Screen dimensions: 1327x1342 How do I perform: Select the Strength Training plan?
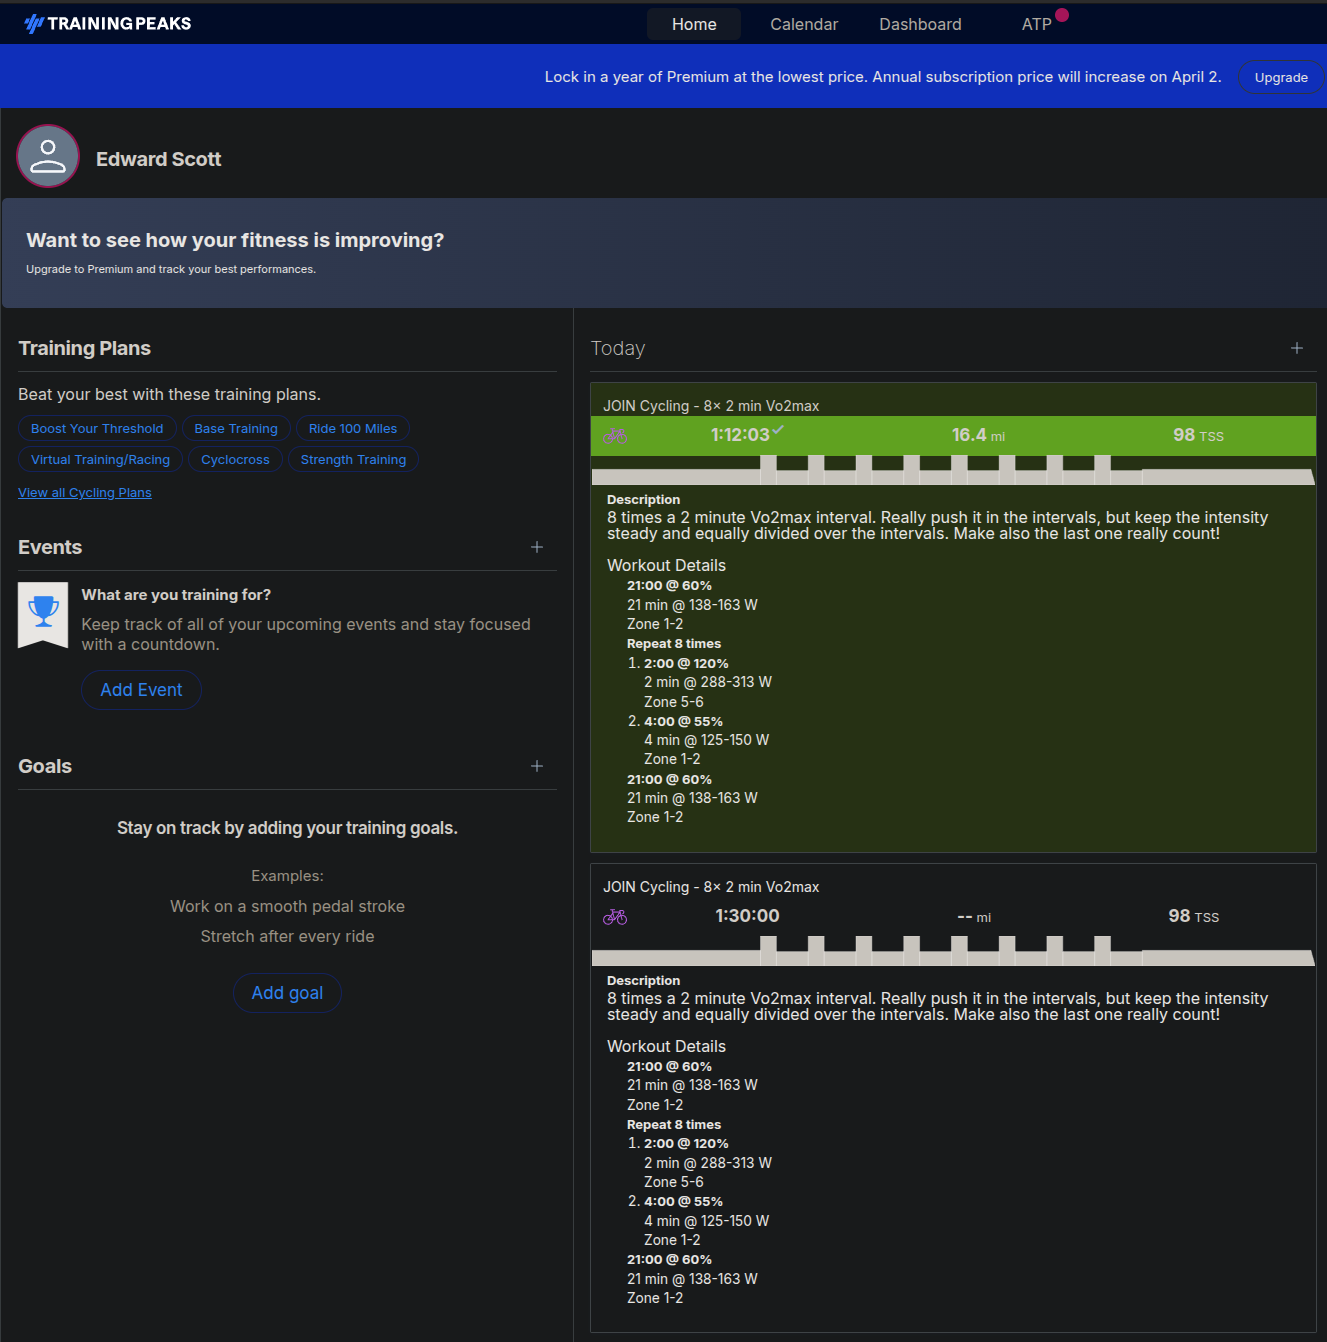pos(353,460)
